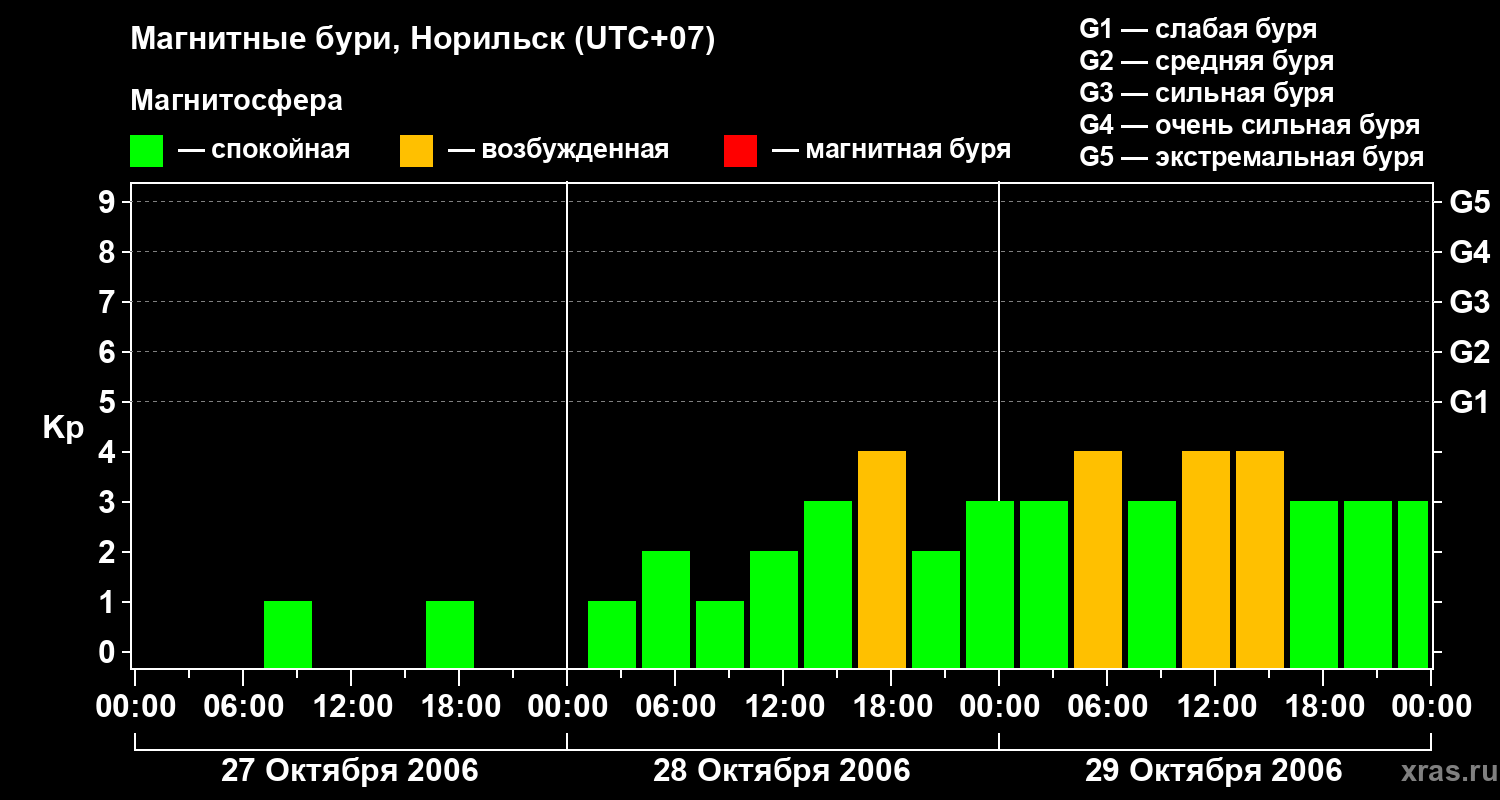This screenshot has height=800, width=1500.
Task: Select the final narrow green bar on 29 October
Action: 1413,584
